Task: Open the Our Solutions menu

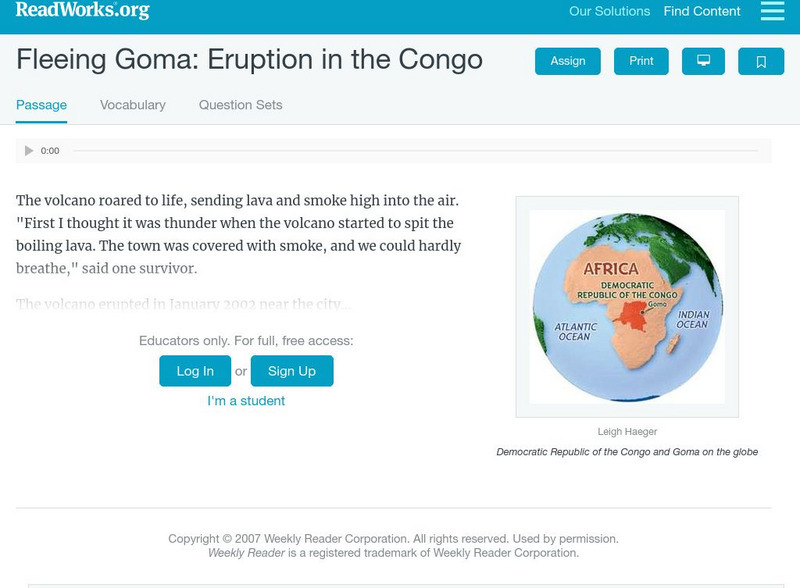Action: 609,12
